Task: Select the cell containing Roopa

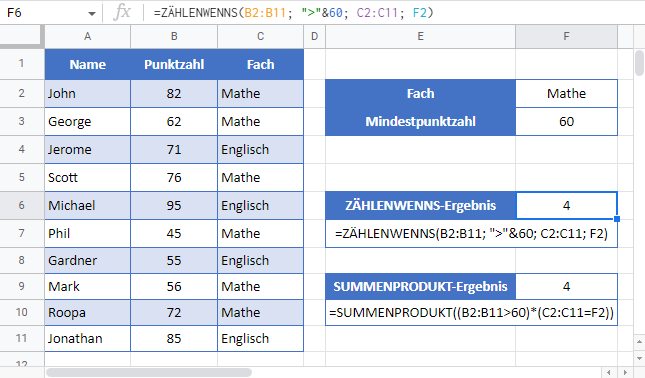Action: click(88, 313)
